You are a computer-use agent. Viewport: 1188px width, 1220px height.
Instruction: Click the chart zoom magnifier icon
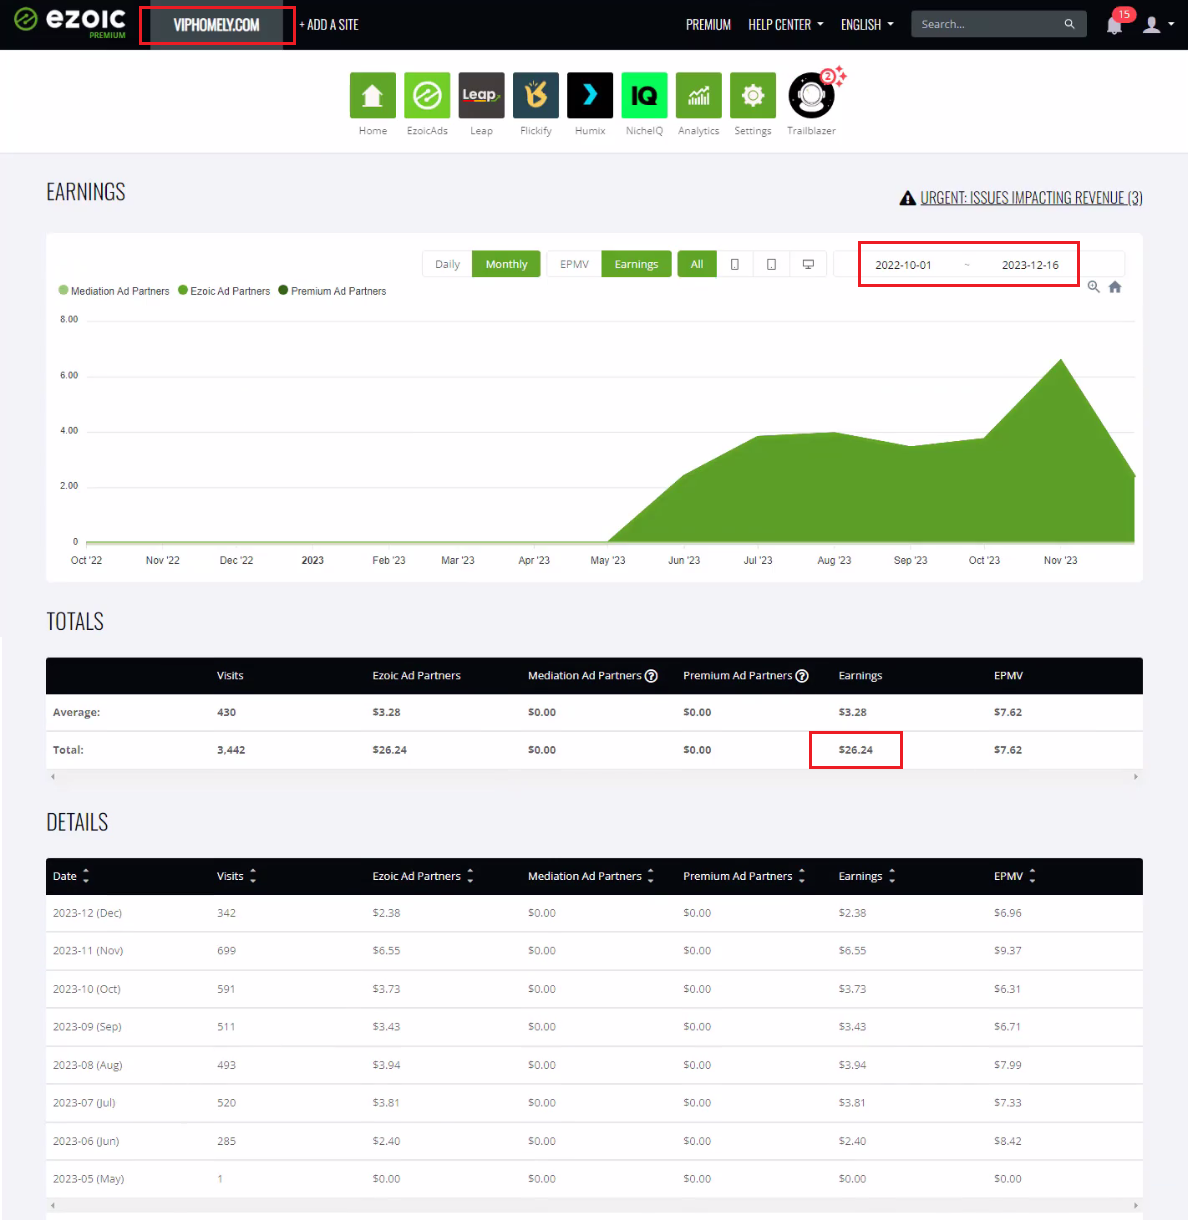pos(1094,287)
